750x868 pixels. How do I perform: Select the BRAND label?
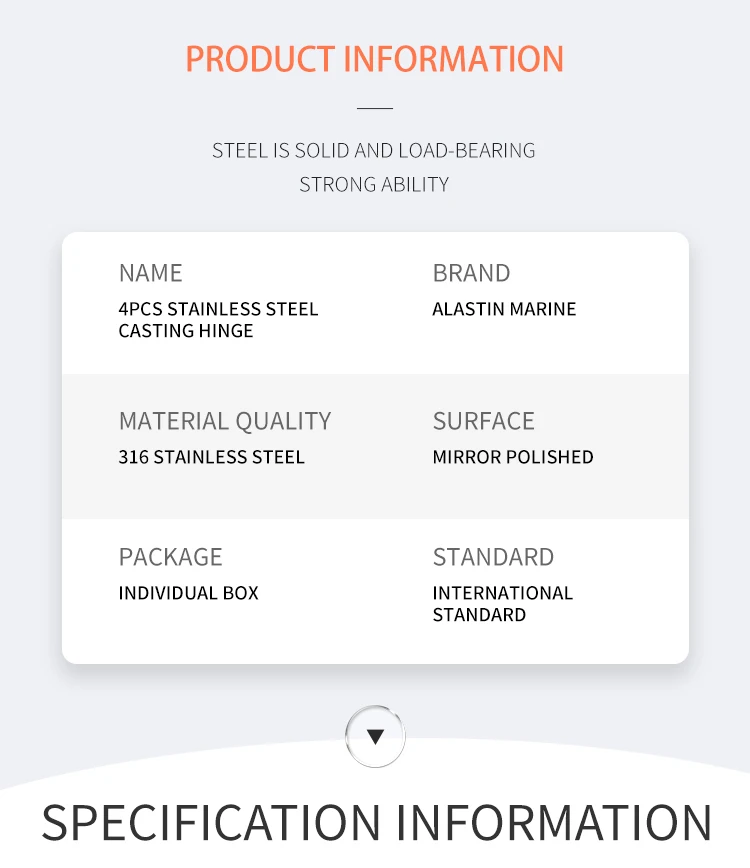click(x=472, y=273)
